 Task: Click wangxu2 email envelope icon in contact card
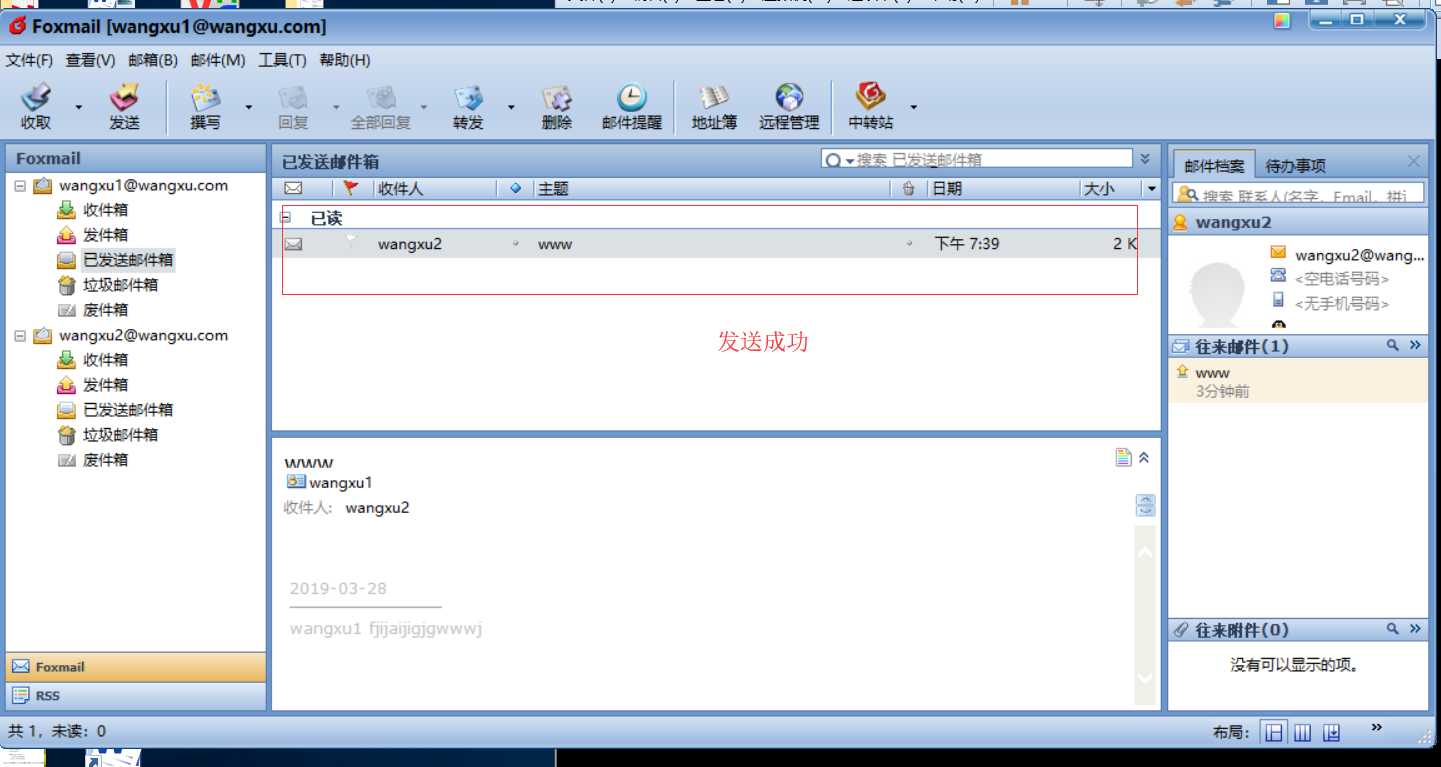[x=1278, y=254]
